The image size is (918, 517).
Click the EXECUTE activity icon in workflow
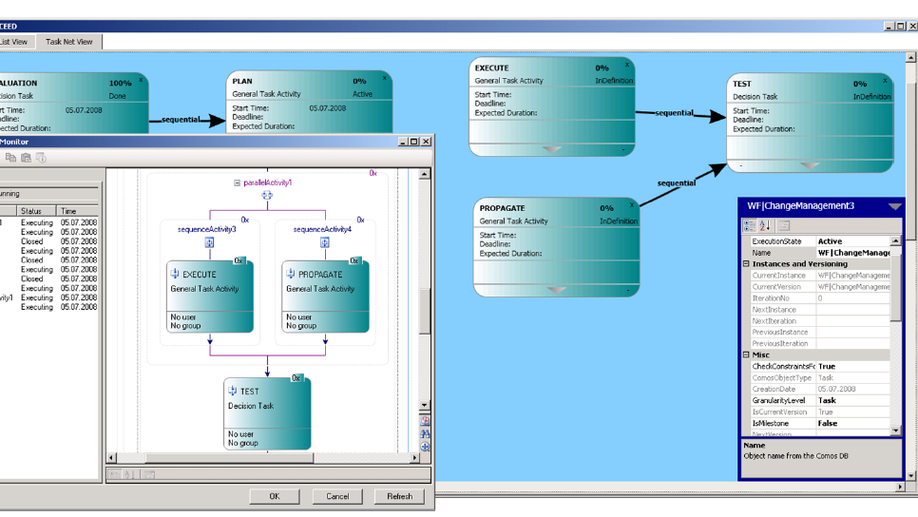174,273
